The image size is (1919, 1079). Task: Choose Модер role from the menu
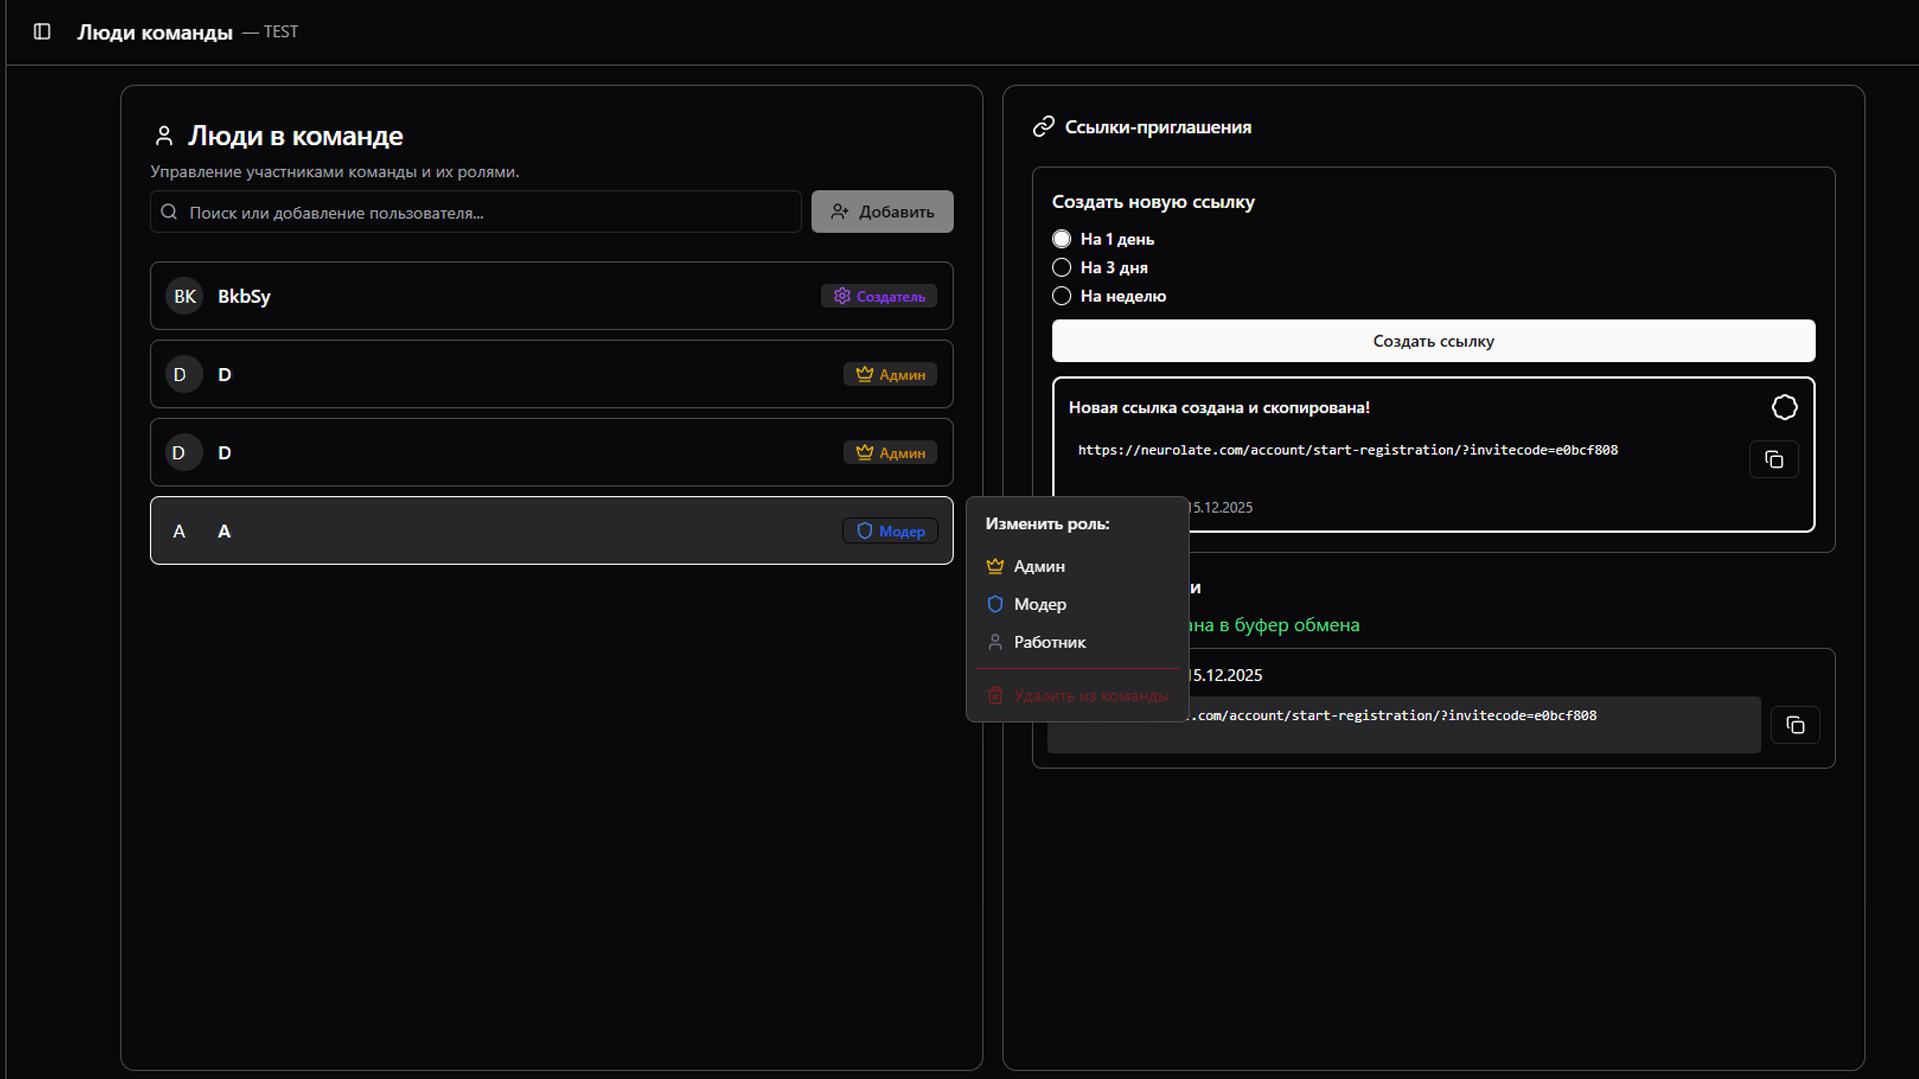(x=1039, y=604)
